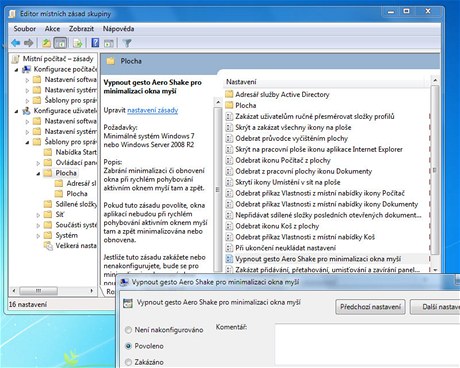Toggle the show/hide console tree toolbar icon

tap(60, 43)
